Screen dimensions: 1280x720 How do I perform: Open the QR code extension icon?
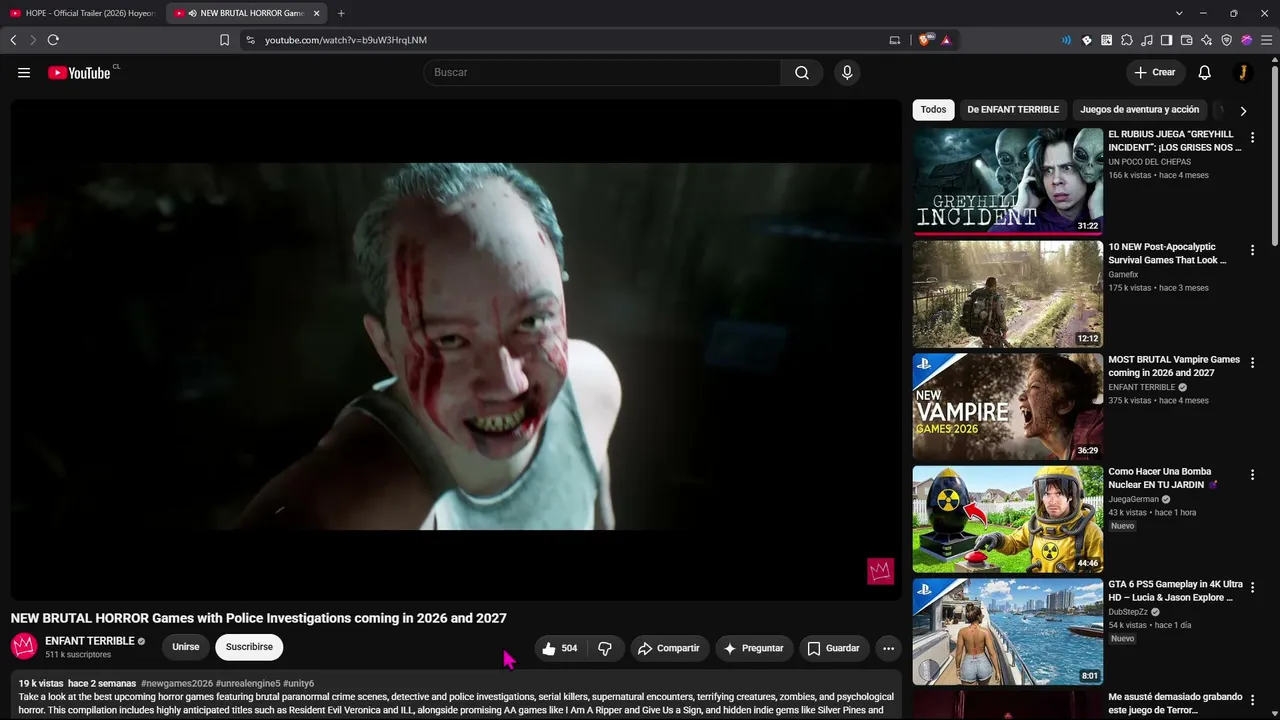pyautogui.click(x=1107, y=40)
